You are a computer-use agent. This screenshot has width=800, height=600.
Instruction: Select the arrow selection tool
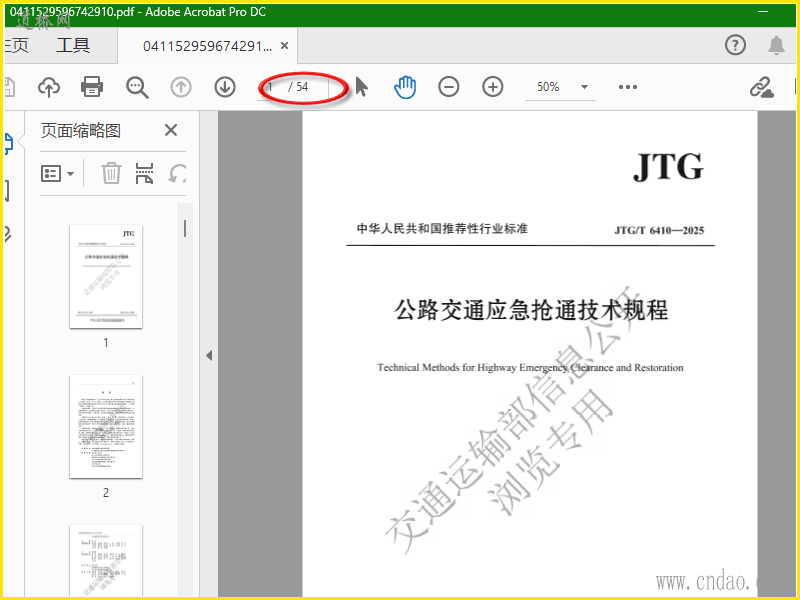(361, 87)
